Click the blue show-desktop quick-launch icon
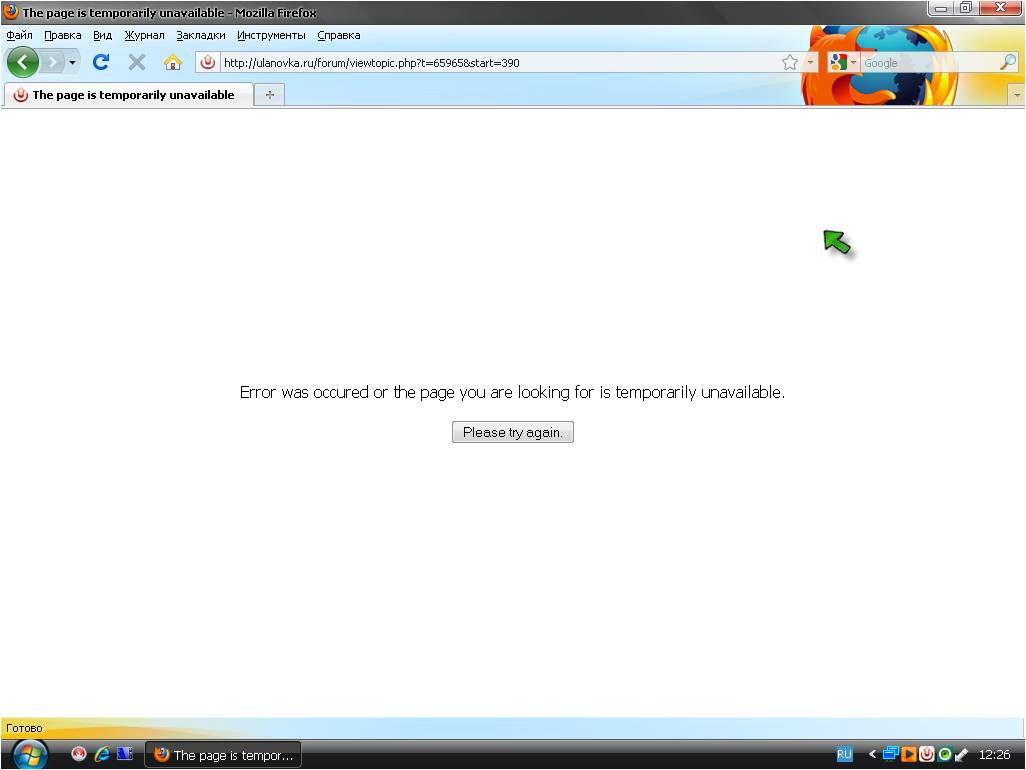 [x=125, y=754]
